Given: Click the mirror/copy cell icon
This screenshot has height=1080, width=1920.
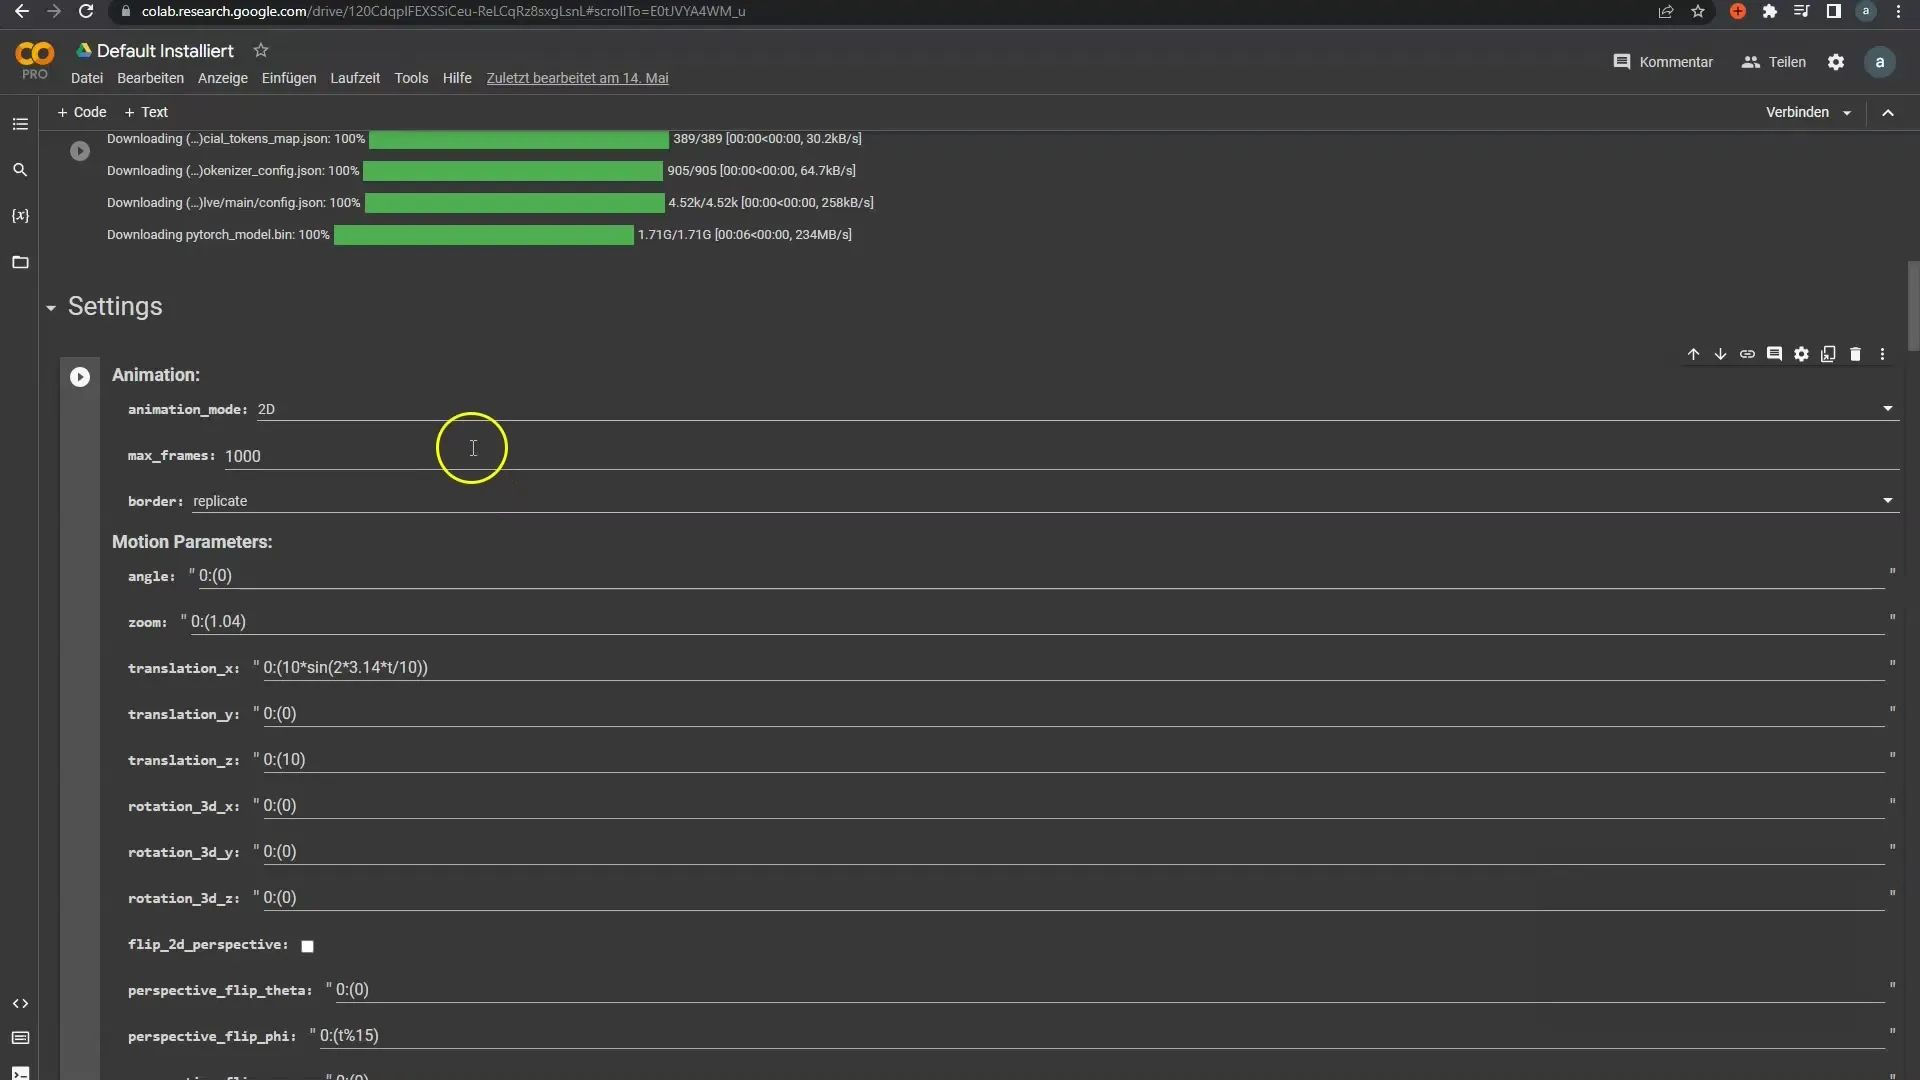Looking at the screenshot, I should [x=1828, y=353].
